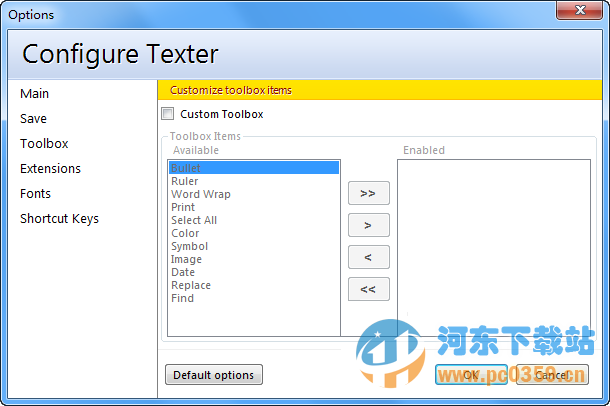Click the remove one (<) button

pos(368,257)
